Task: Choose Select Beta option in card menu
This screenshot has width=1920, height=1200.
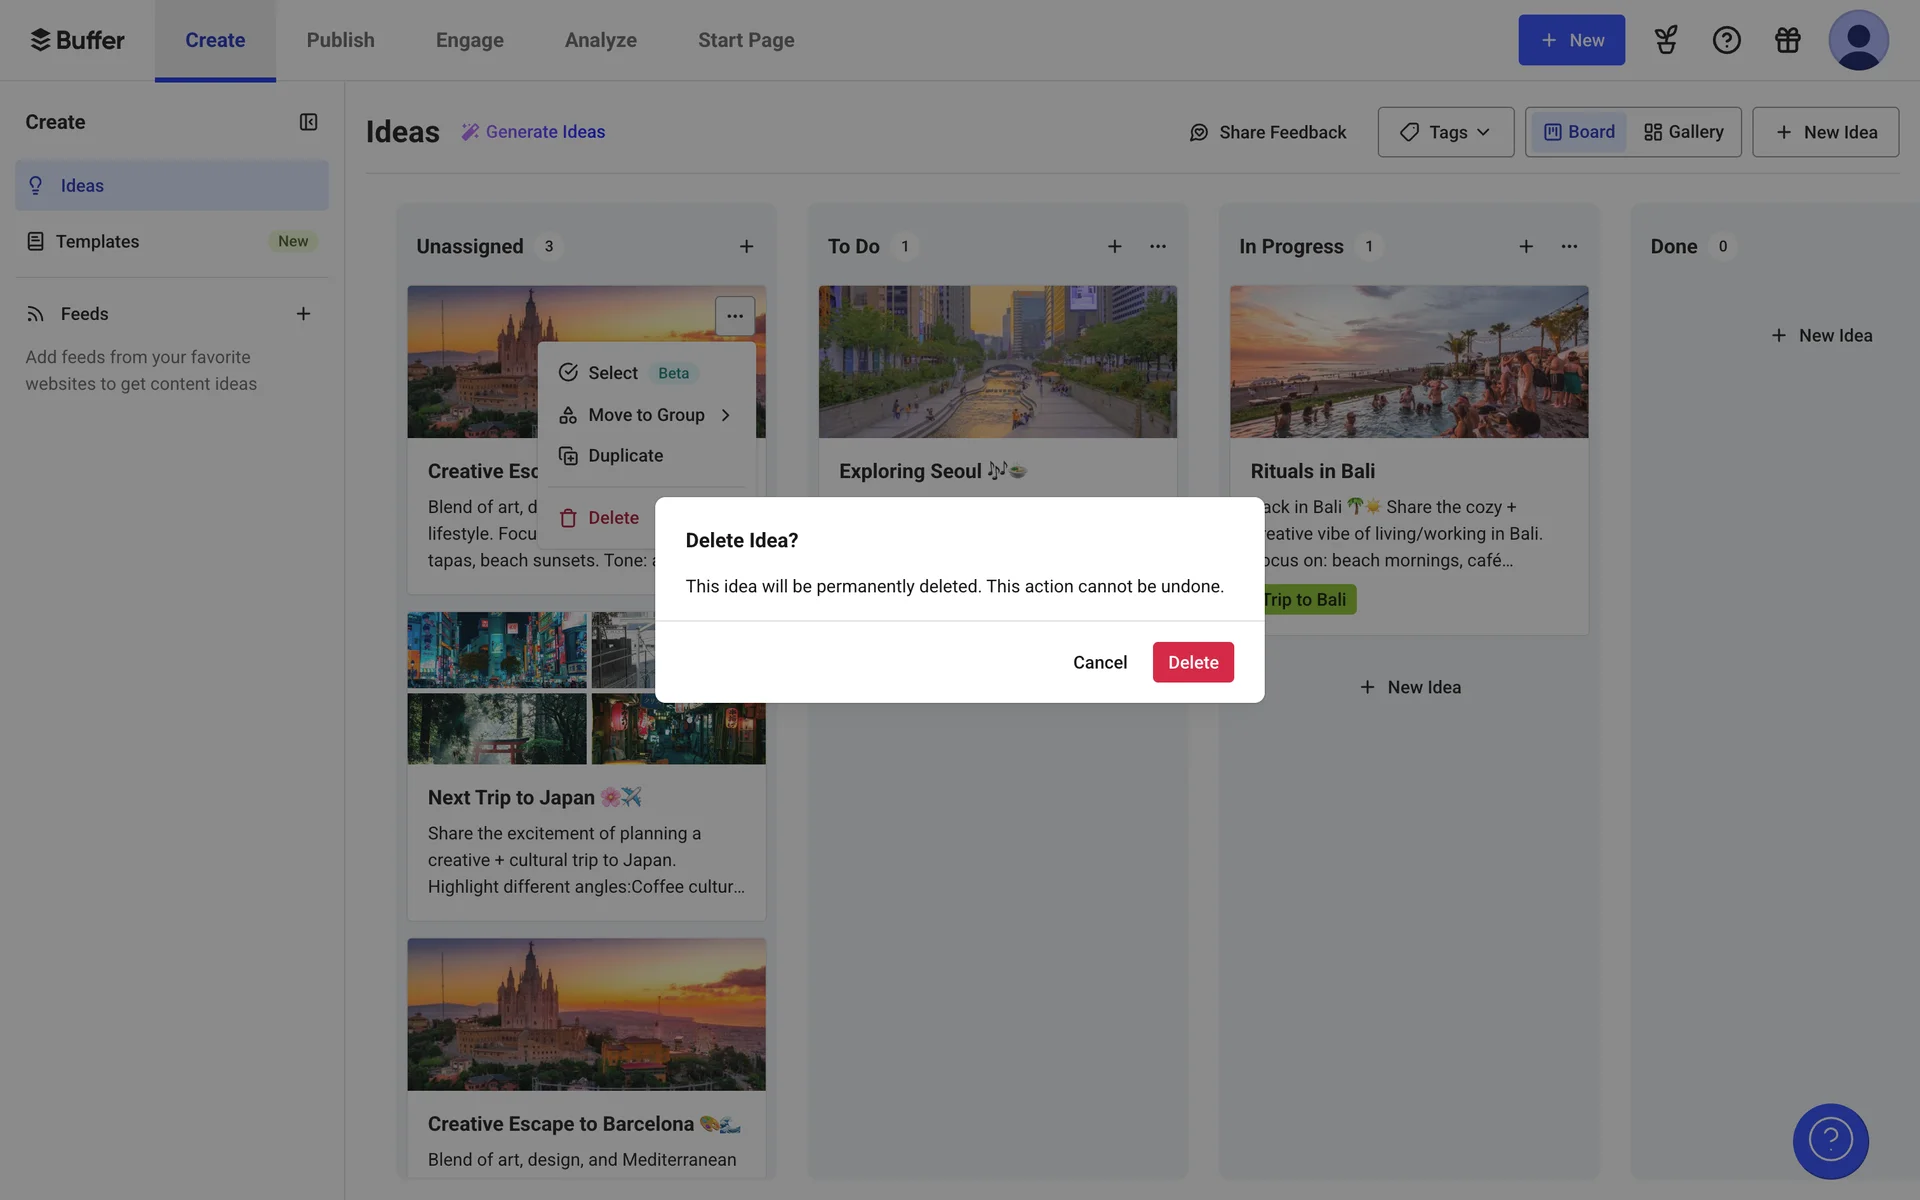Action: click(x=613, y=373)
